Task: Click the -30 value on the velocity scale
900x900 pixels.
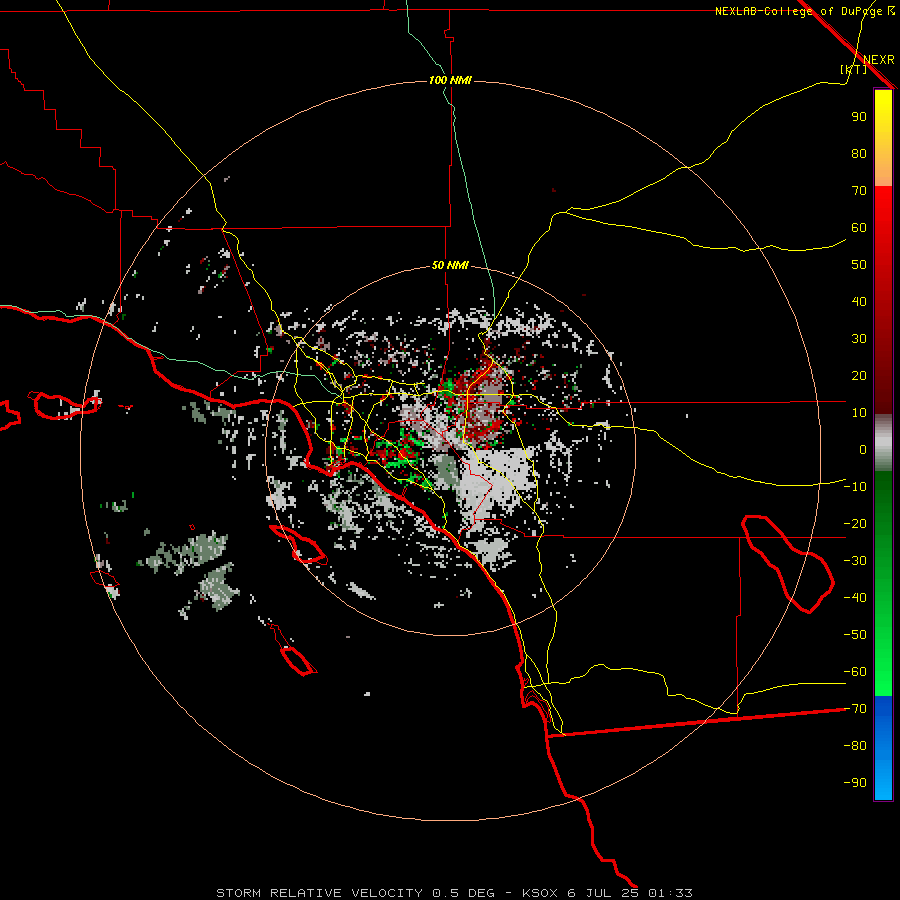Action: [x=855, y=561]
